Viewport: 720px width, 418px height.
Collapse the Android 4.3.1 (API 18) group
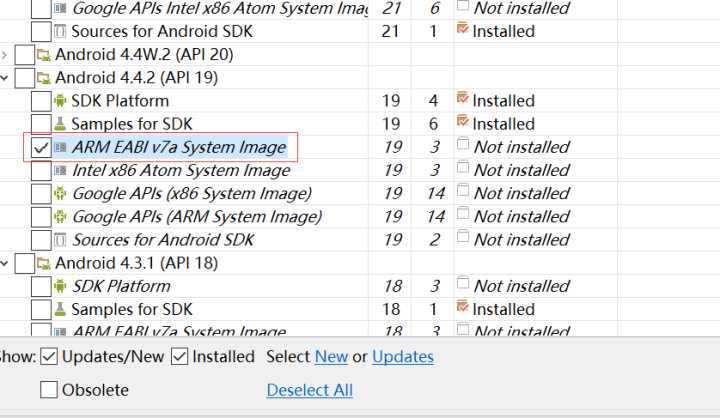pos(6,263)
